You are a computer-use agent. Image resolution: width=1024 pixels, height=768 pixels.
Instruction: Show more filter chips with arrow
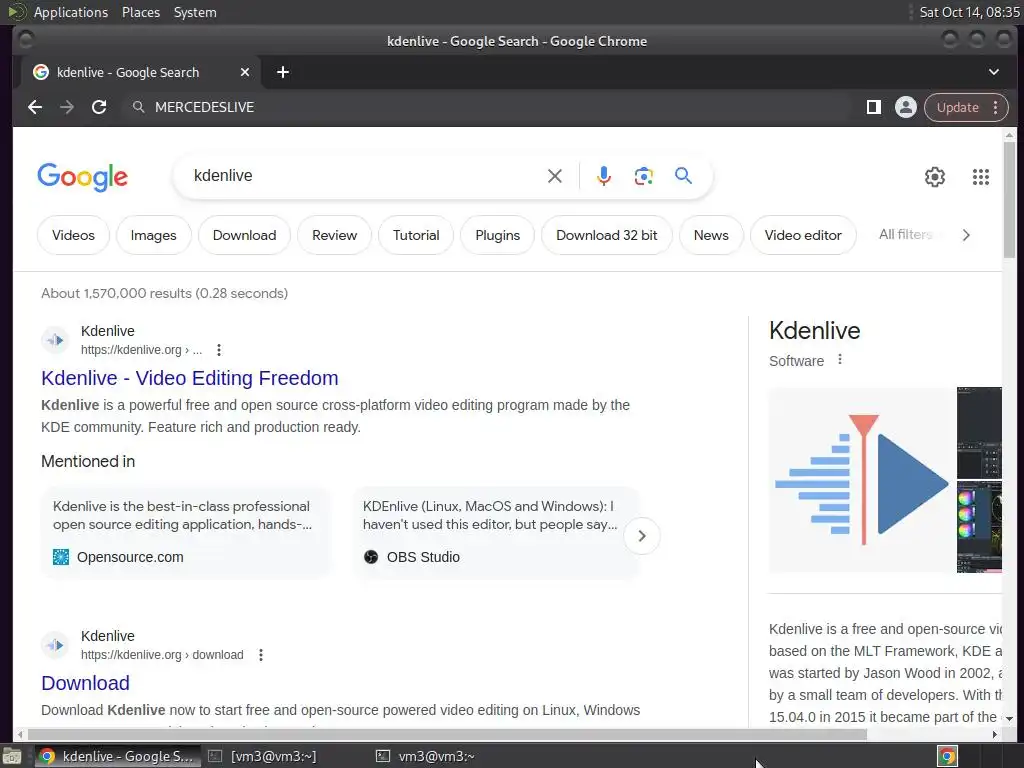click(x=966, y=235)
